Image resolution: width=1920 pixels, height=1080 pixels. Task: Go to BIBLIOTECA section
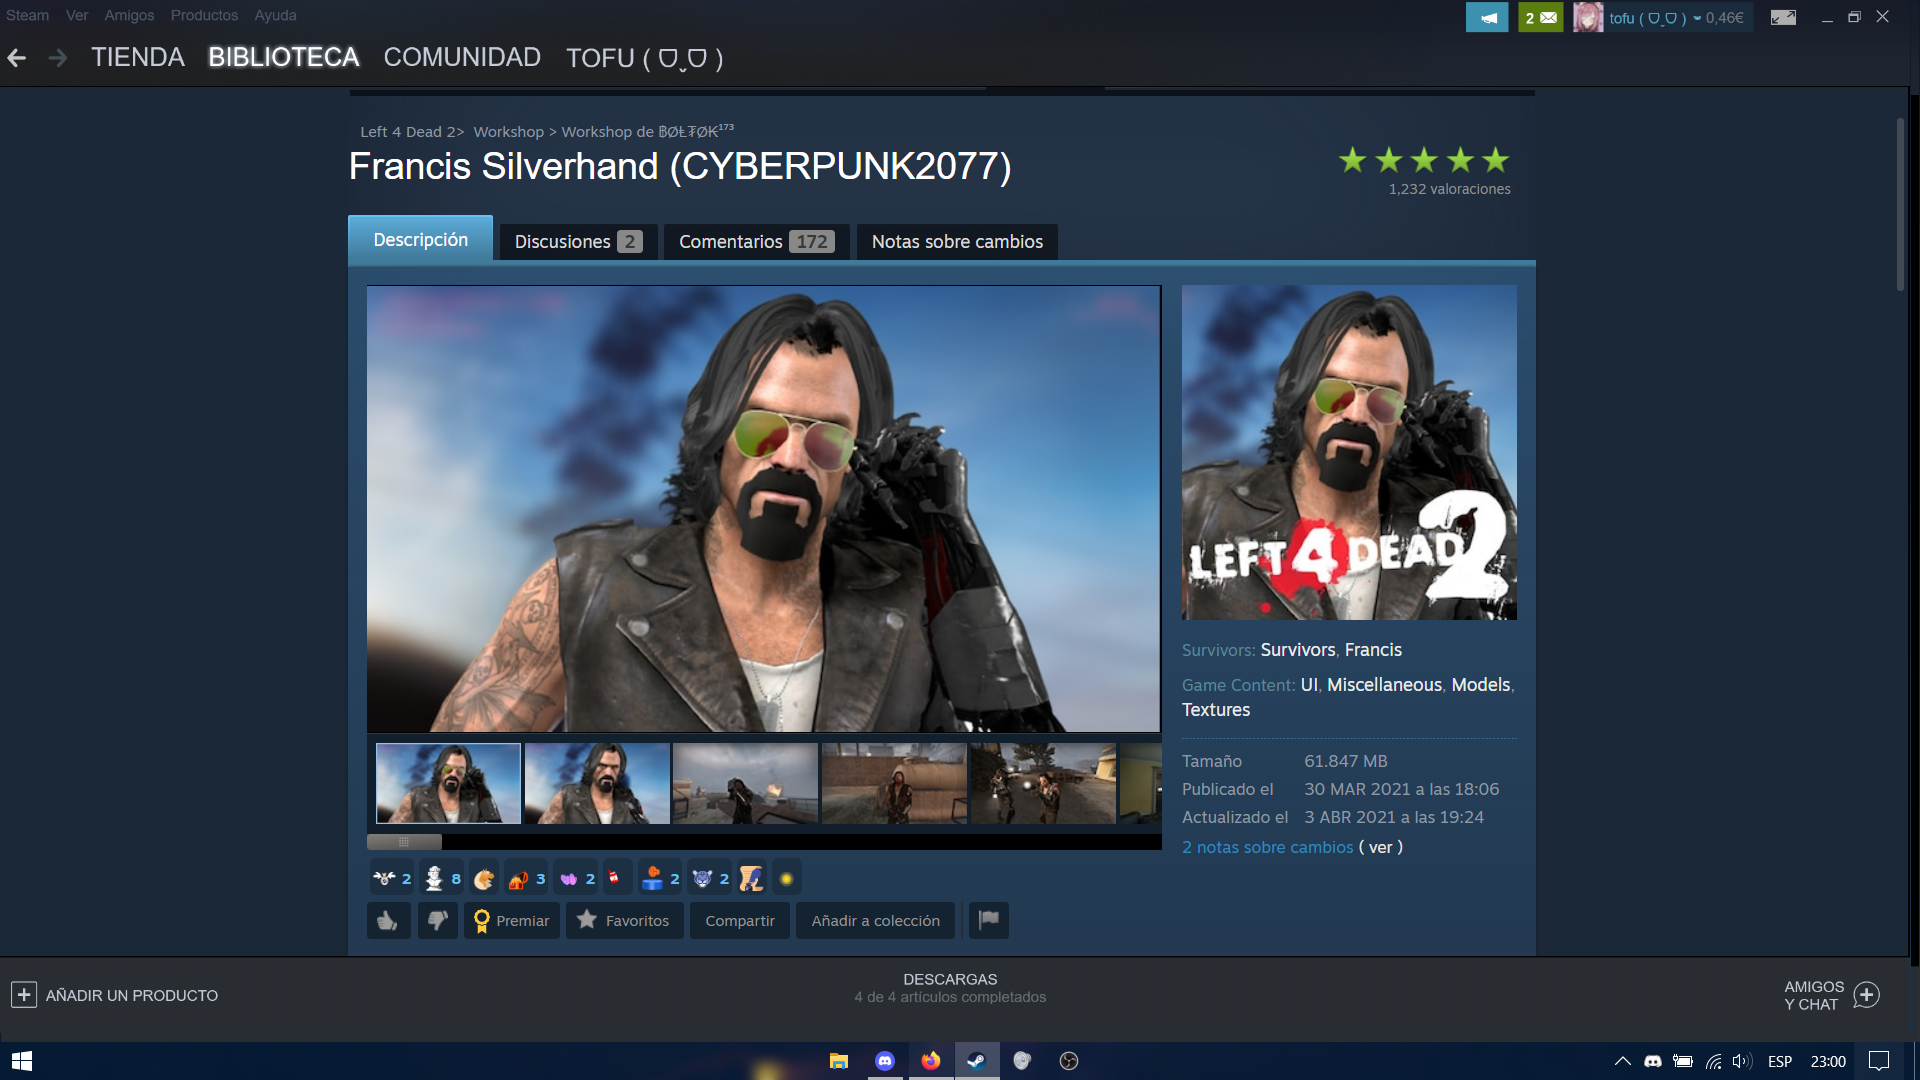point(283,57)
